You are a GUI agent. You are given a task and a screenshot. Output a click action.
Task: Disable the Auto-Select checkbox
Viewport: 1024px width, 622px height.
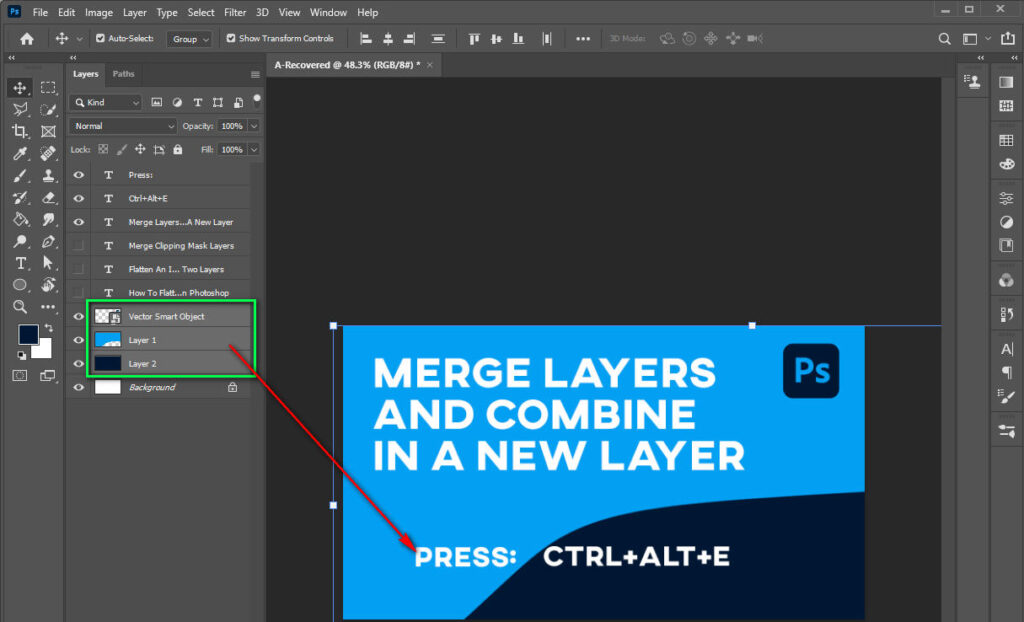(100, 38)
